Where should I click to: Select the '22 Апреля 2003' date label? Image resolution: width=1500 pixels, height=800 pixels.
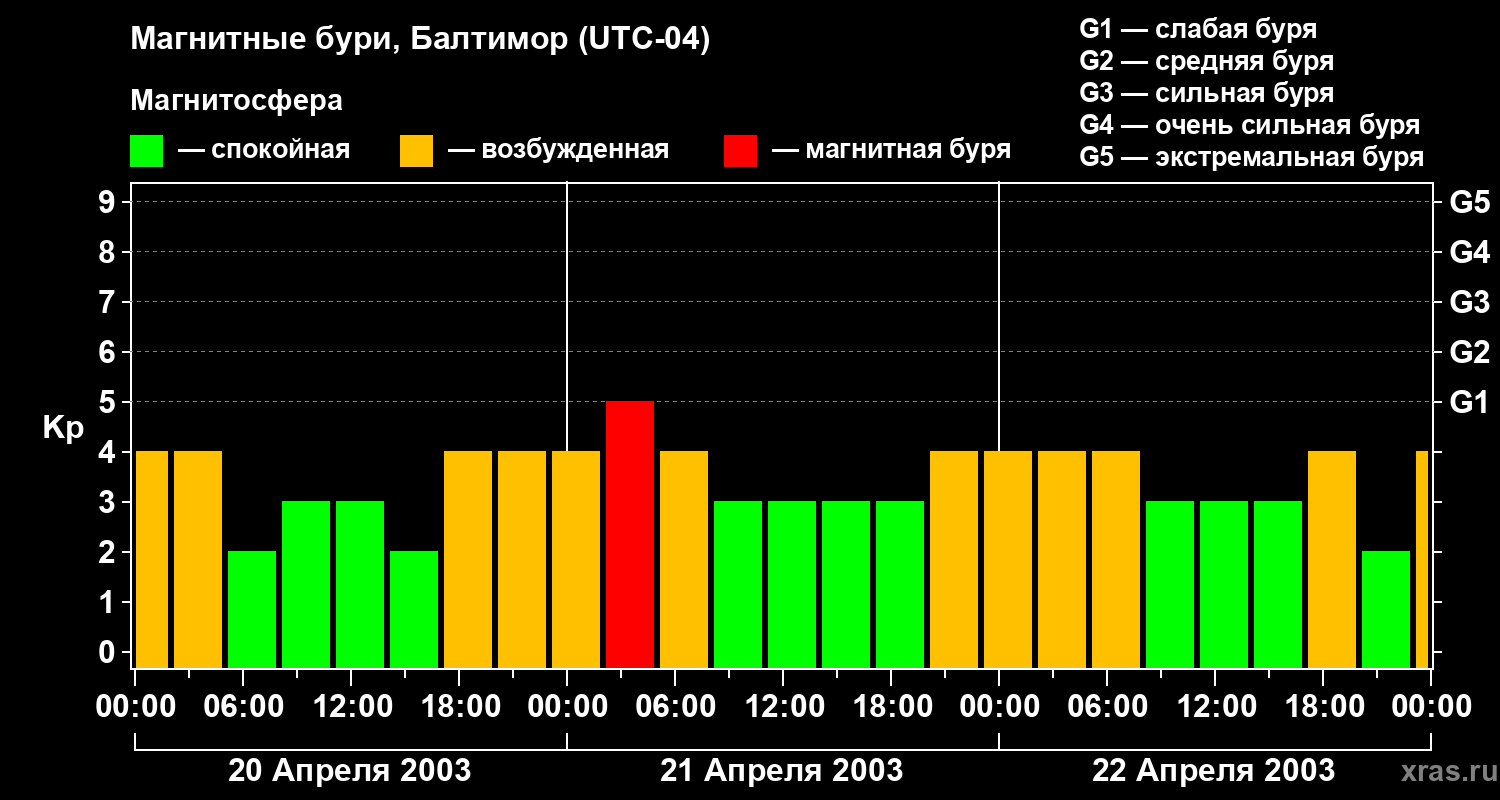(1213, 771)
